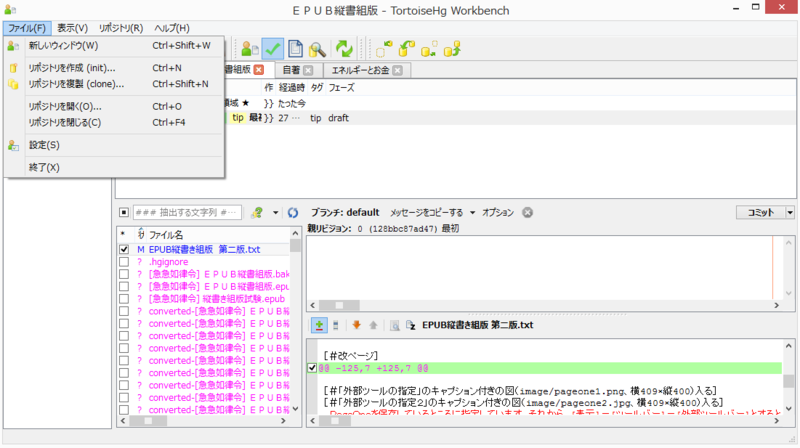Click the green plus diff view icon
Viewport: 800px width, 448px height.
click(319, 325)
